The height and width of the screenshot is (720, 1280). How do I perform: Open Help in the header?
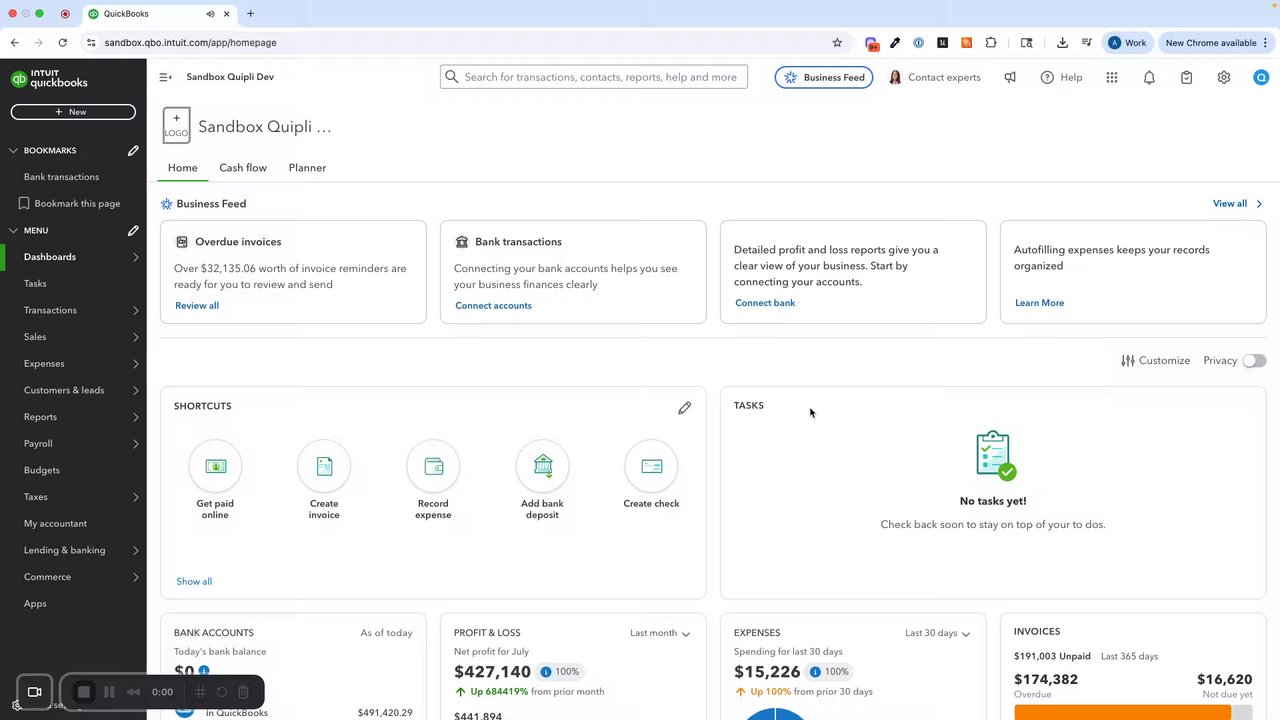tap(1061, 77)
